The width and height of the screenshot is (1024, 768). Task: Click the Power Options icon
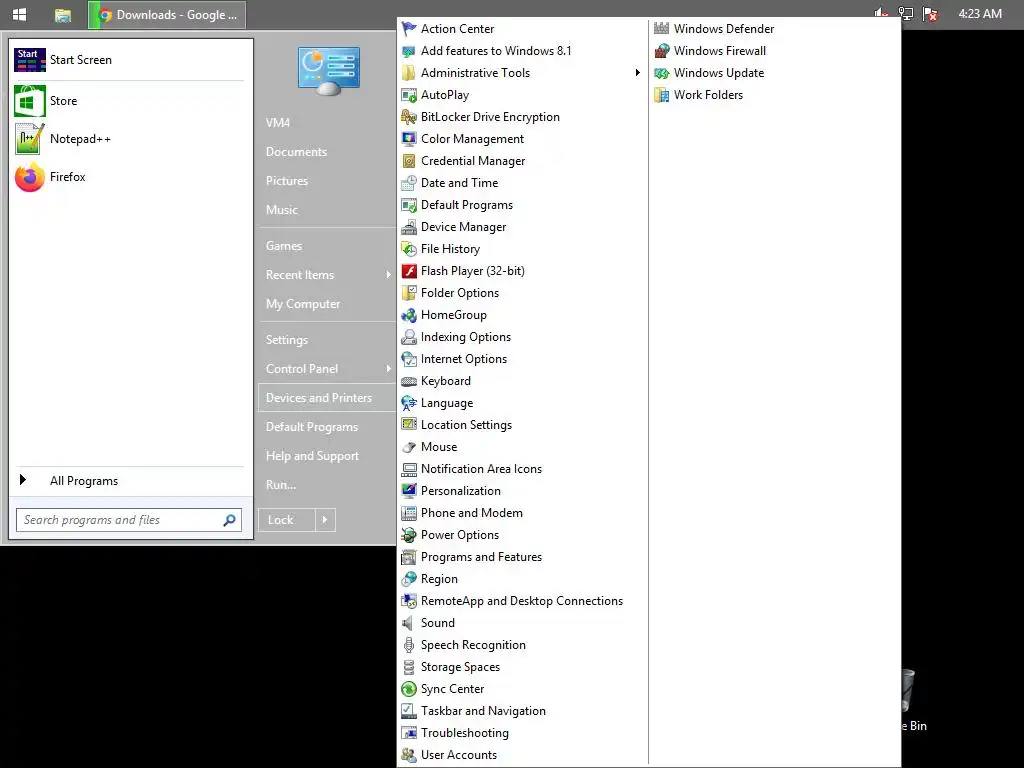coord(409,535)
